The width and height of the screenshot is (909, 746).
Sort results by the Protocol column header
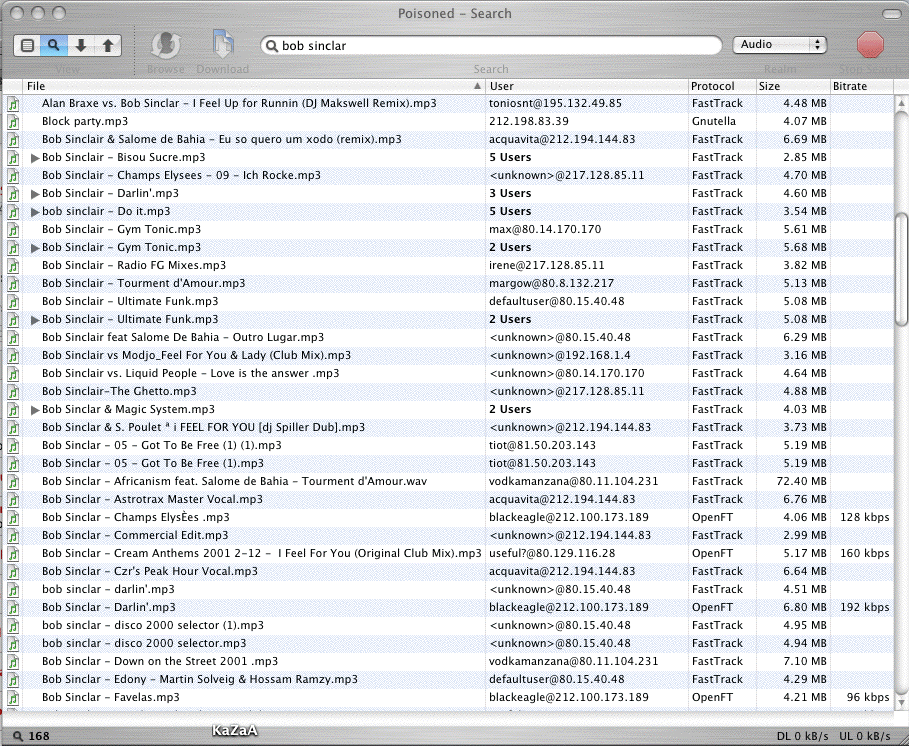pos(722,86)
